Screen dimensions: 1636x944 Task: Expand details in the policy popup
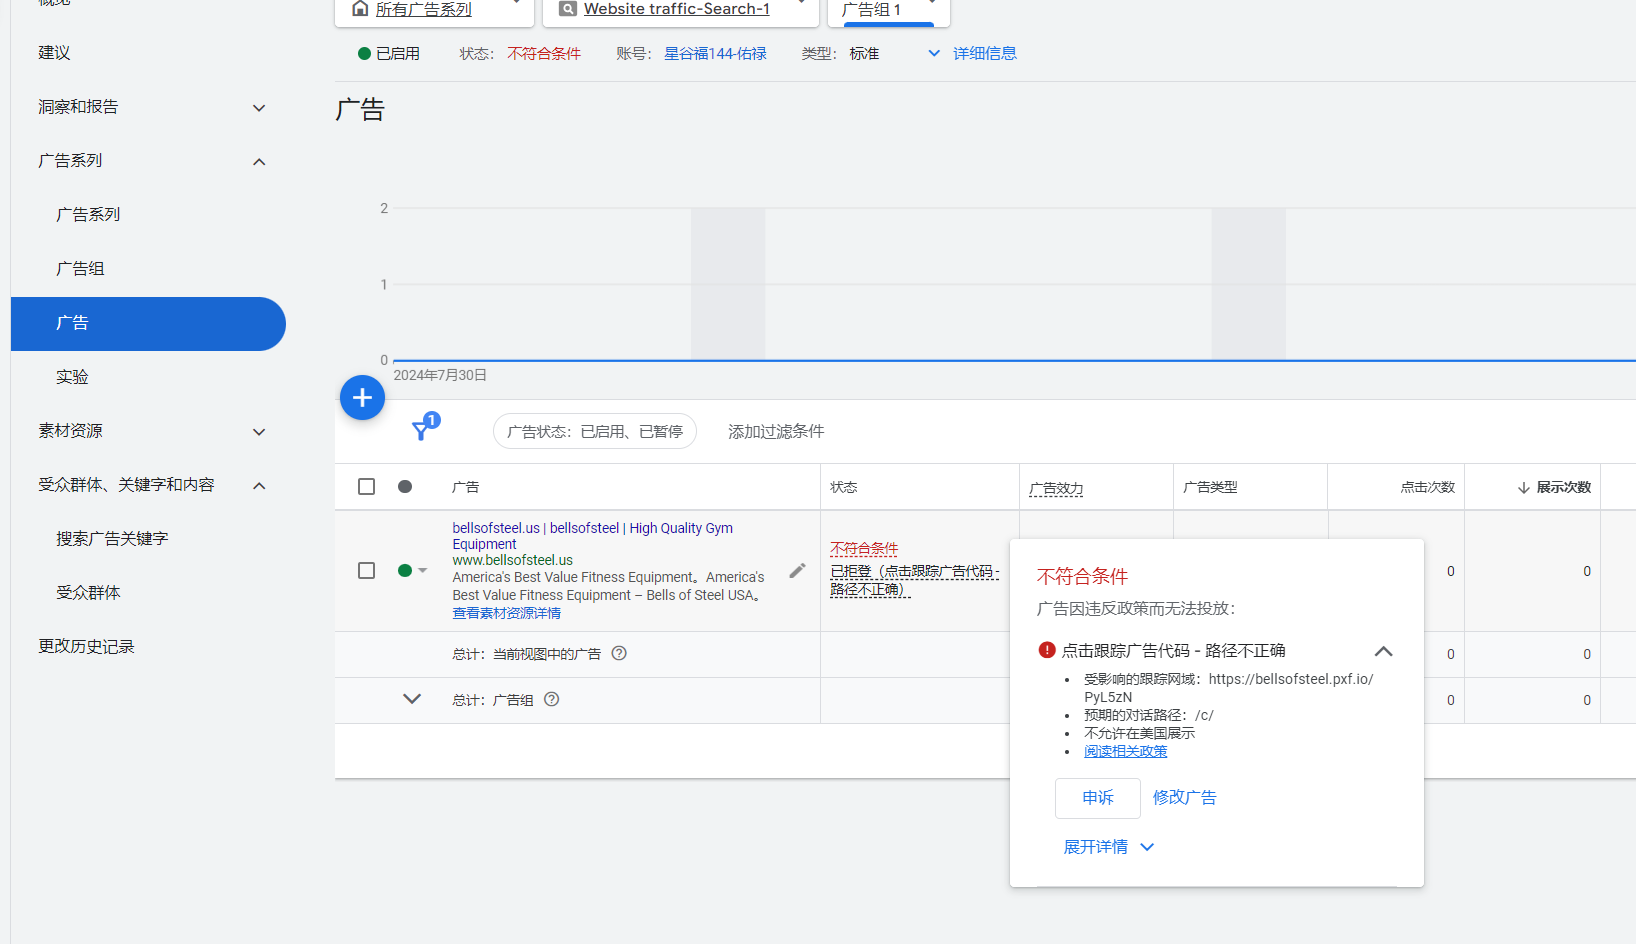click(1108, 847)
